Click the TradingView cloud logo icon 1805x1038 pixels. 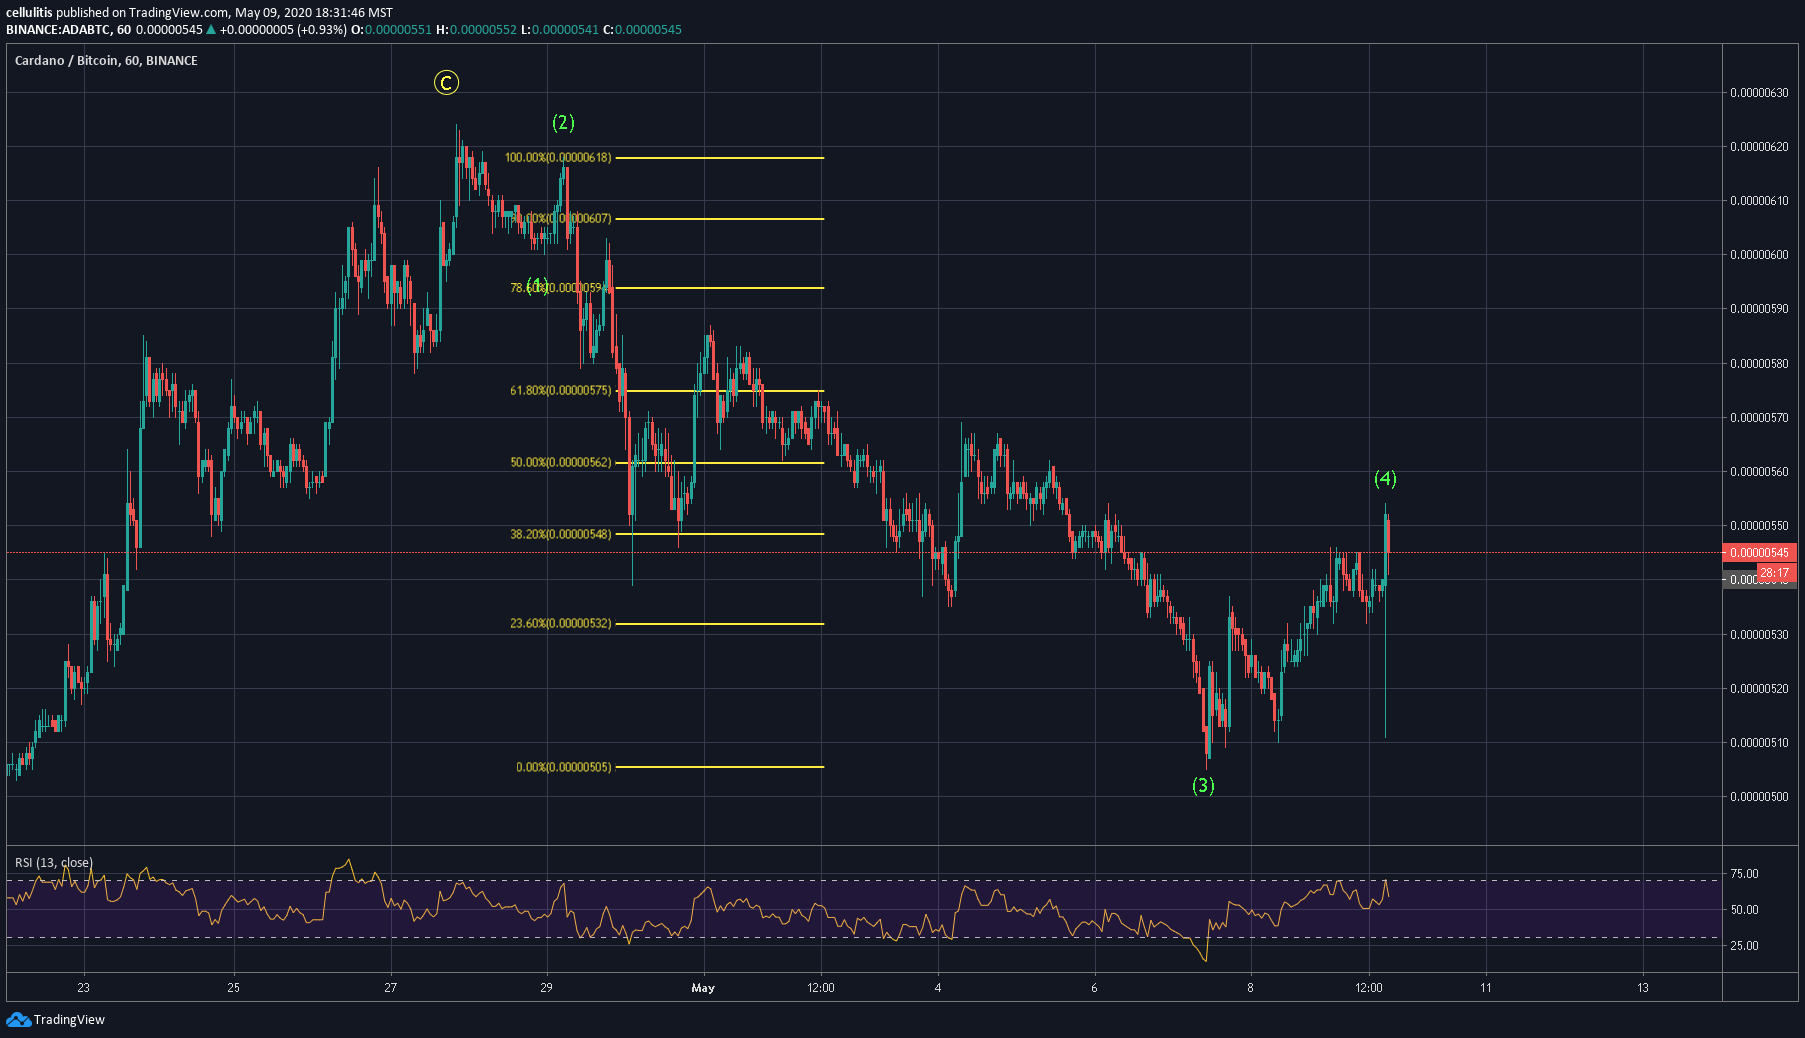(x=18, y=1019)
